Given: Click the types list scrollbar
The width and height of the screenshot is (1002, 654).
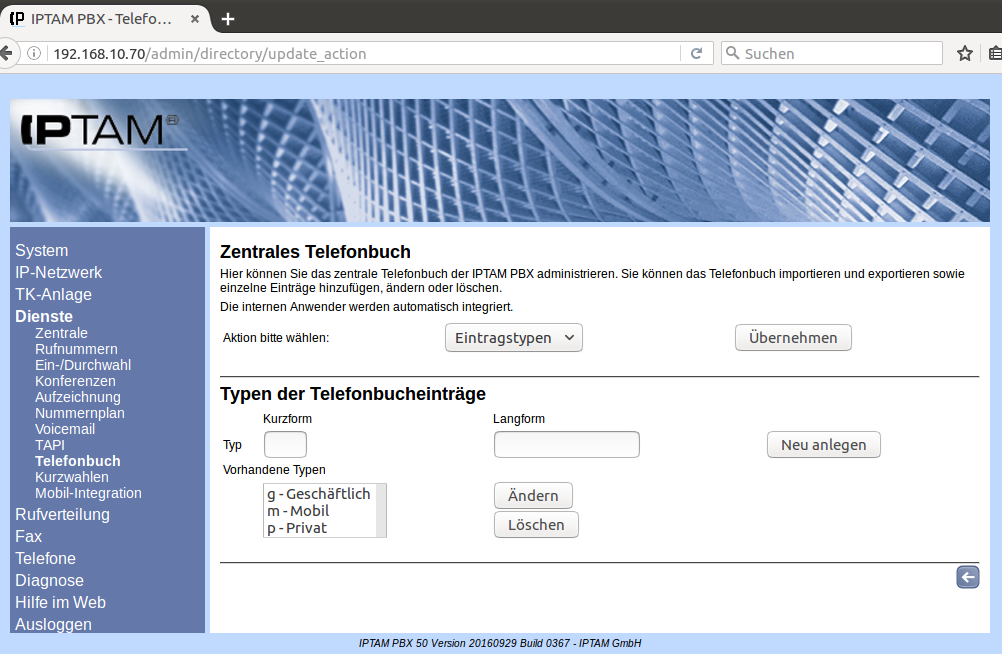Looking at the screenshot, I should coord(381,510).
